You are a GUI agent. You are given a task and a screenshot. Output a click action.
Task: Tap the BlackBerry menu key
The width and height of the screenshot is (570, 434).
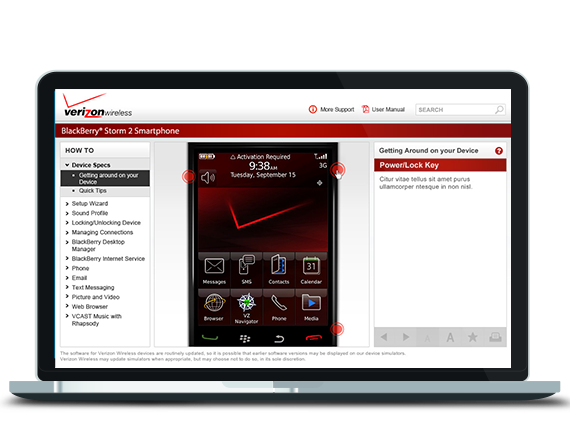[x=245, y=339]
